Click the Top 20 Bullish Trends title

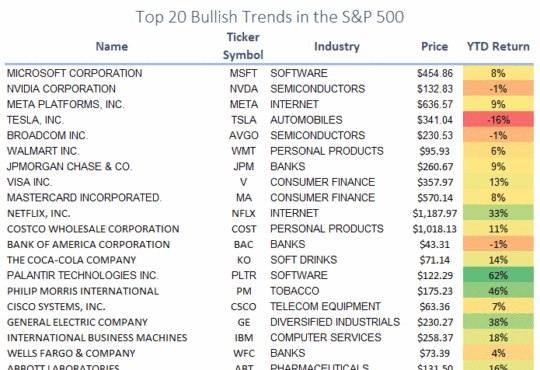click(x=270, y=17)
